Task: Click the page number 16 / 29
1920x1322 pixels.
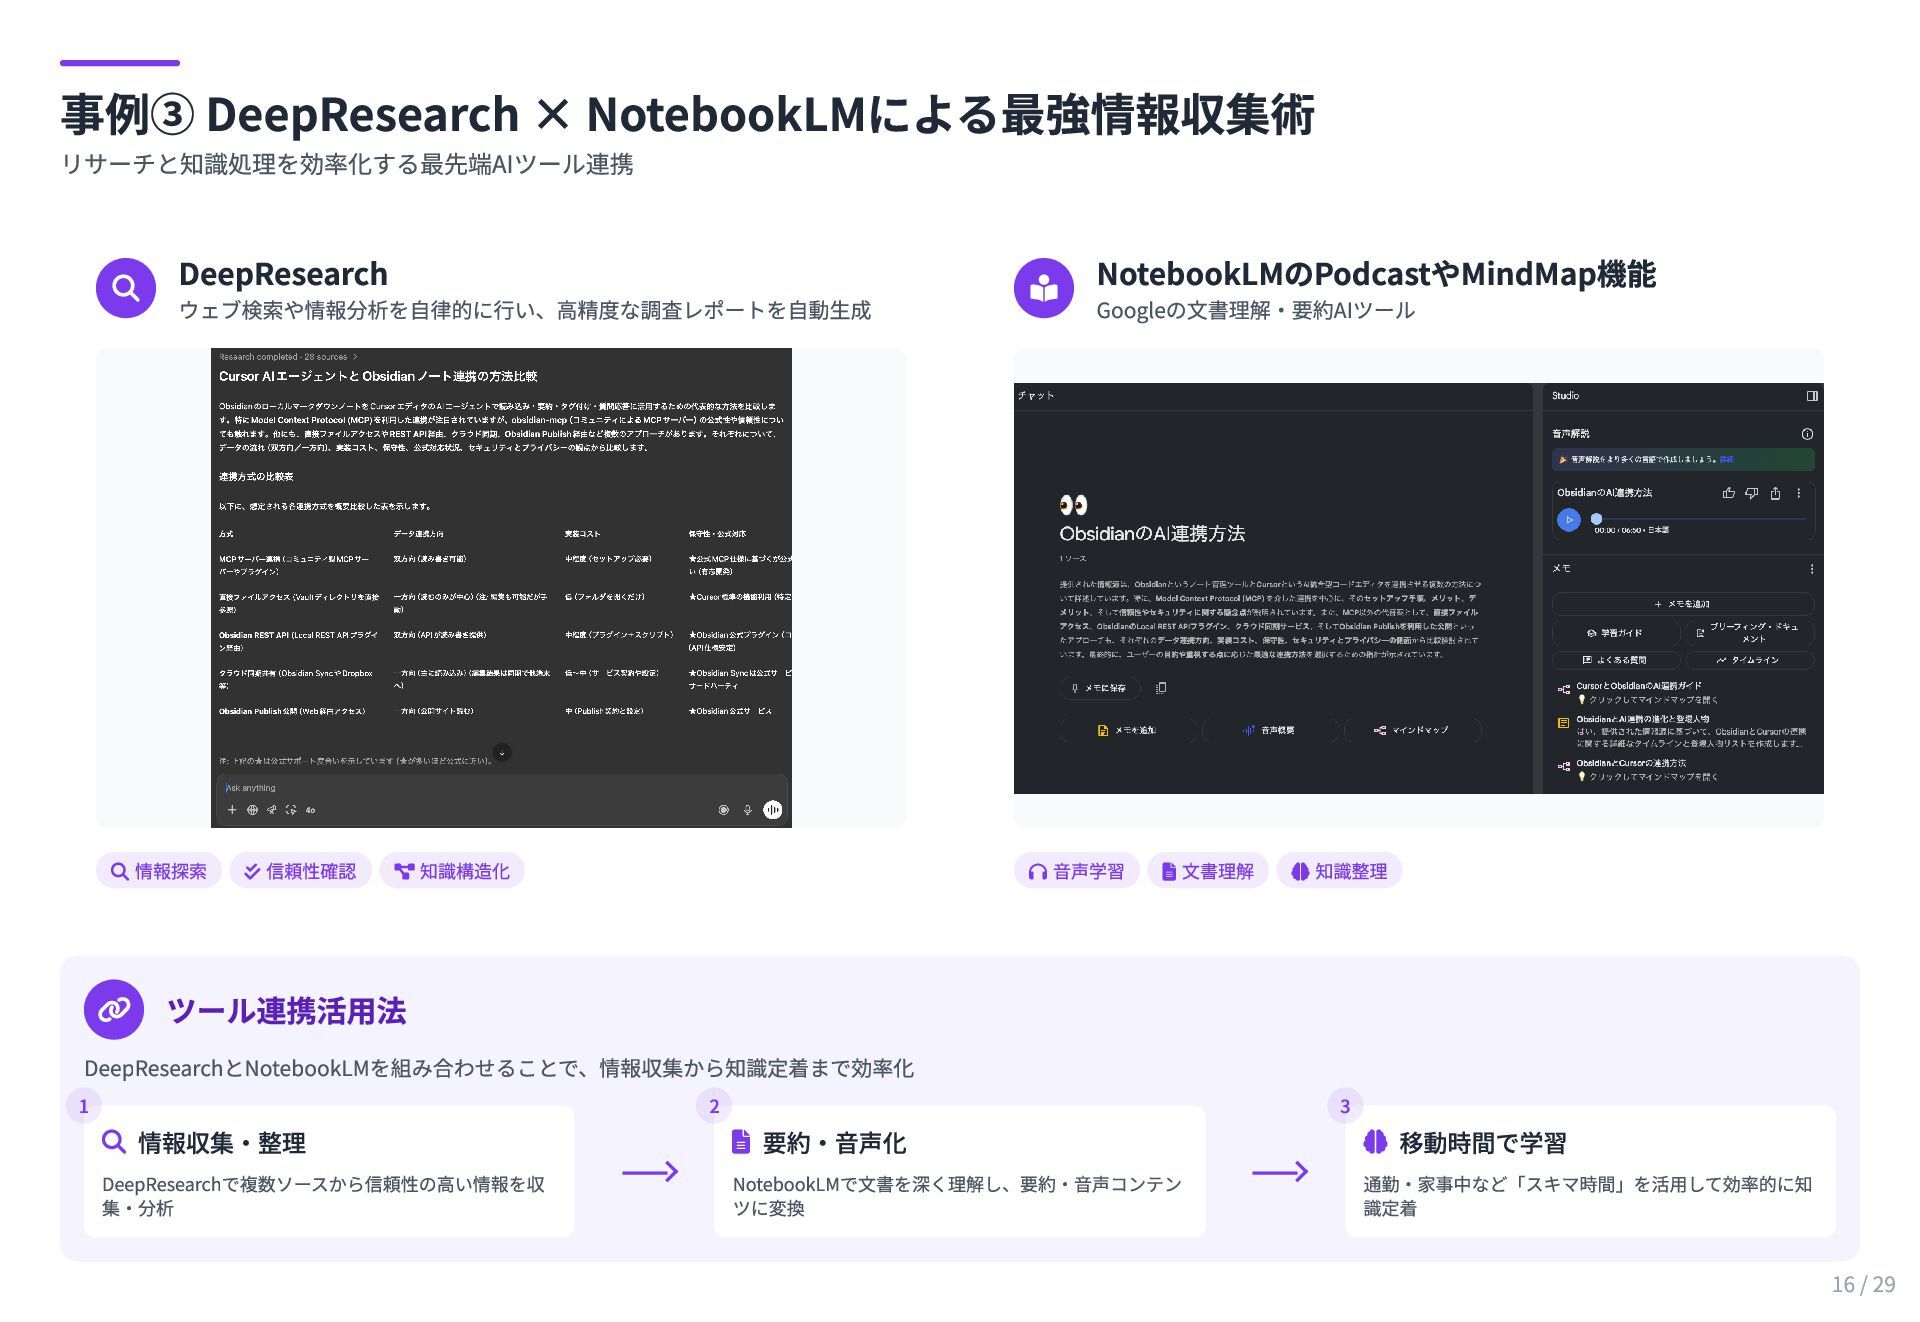Action: click(x=1863, y=1284)
